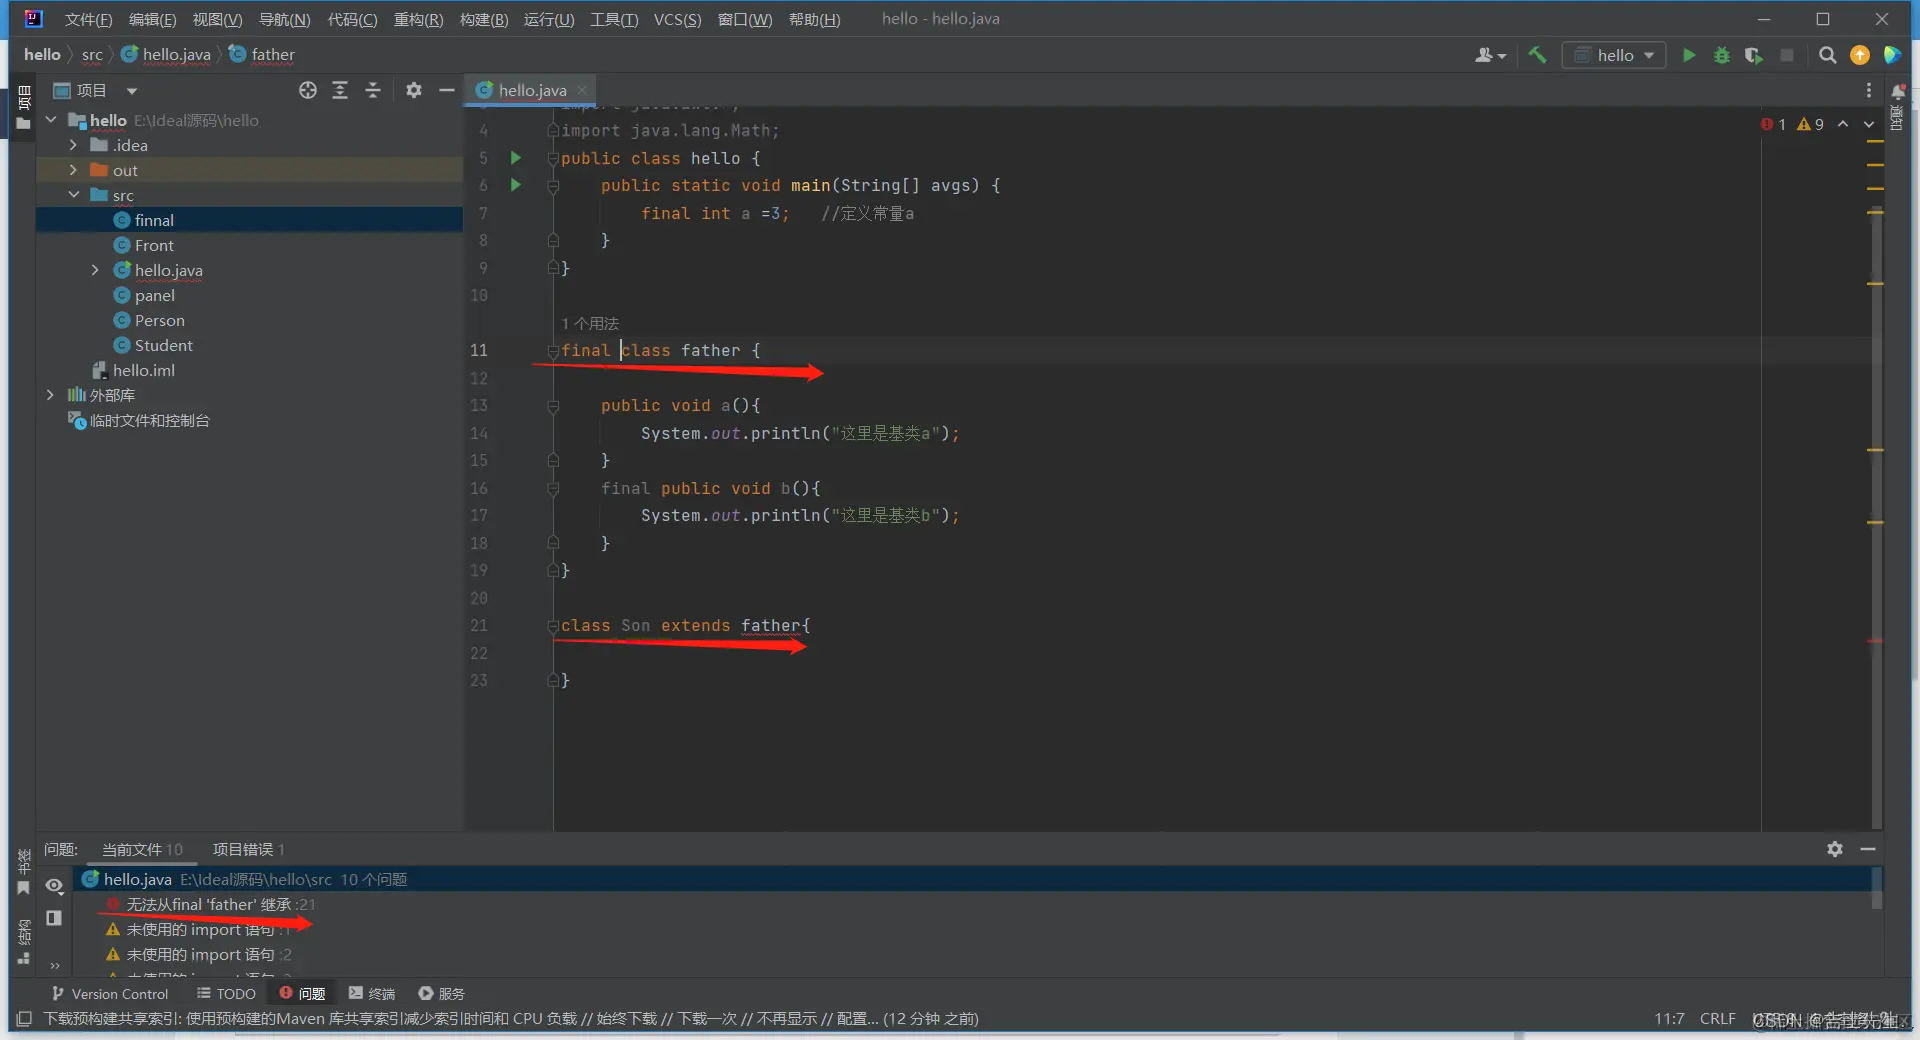1920x1040 pixels.
Task: Click the red error stripe marker
Action: pos(1875,641)
